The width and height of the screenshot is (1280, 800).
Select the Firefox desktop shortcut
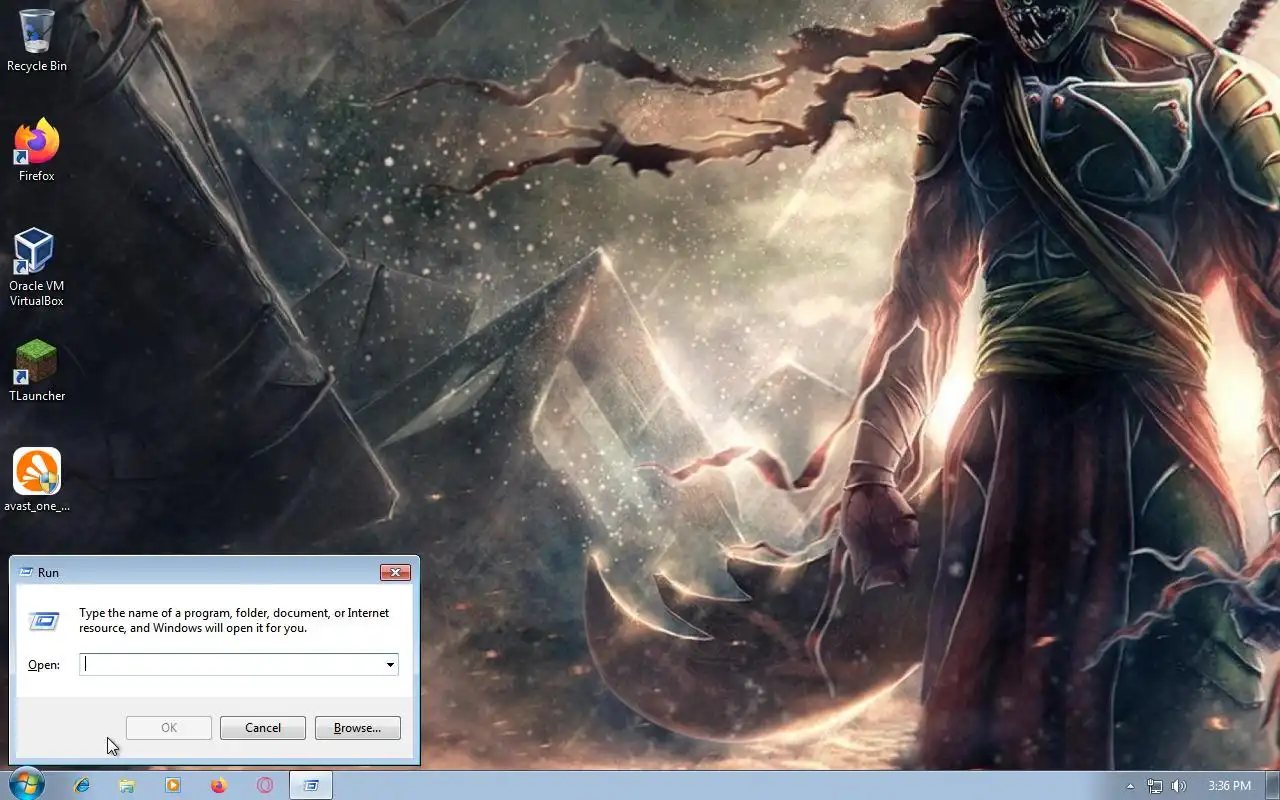click(x=37, y=151)
